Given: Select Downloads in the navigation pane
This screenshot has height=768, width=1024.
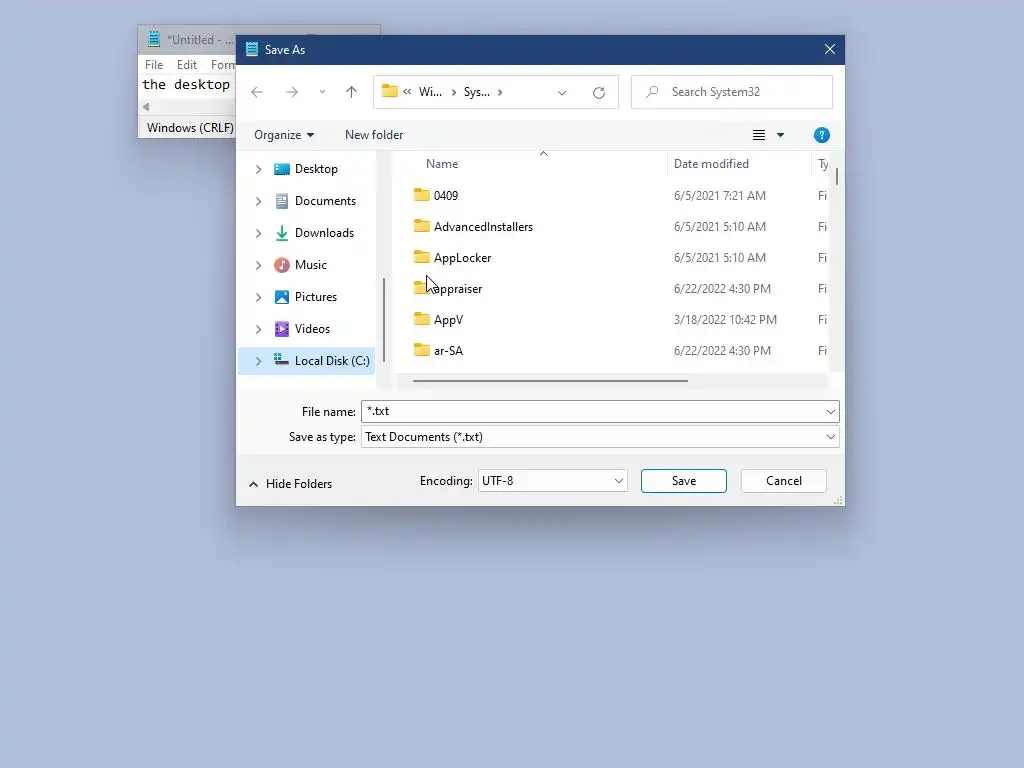Looking at the screenshot, I should 324,233.
